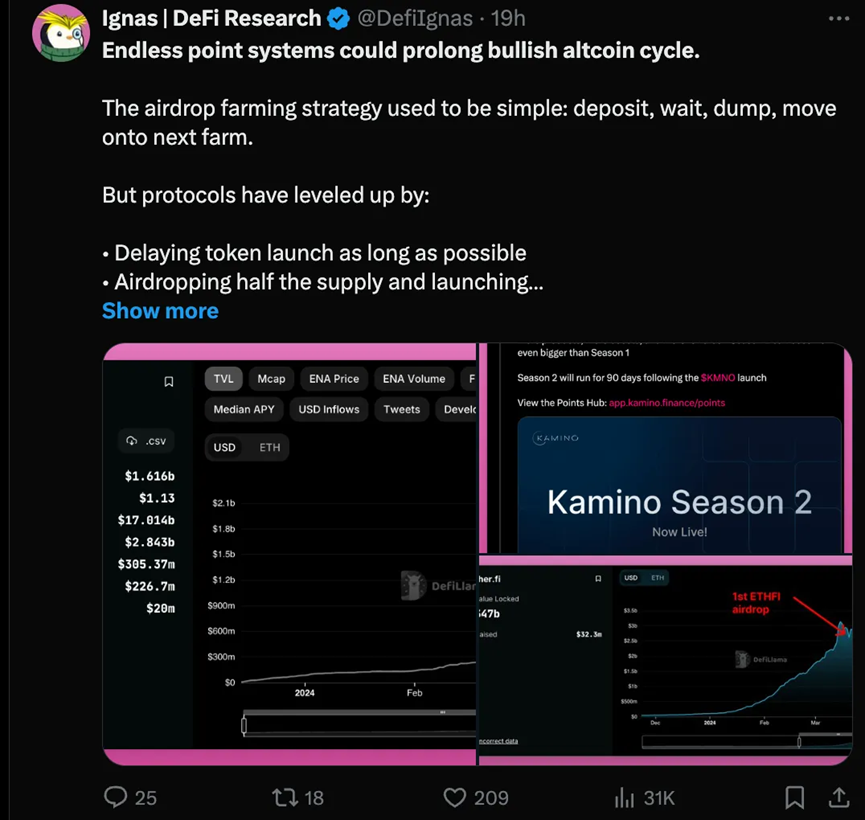Toggle the ETH currency option

(270, 447)
